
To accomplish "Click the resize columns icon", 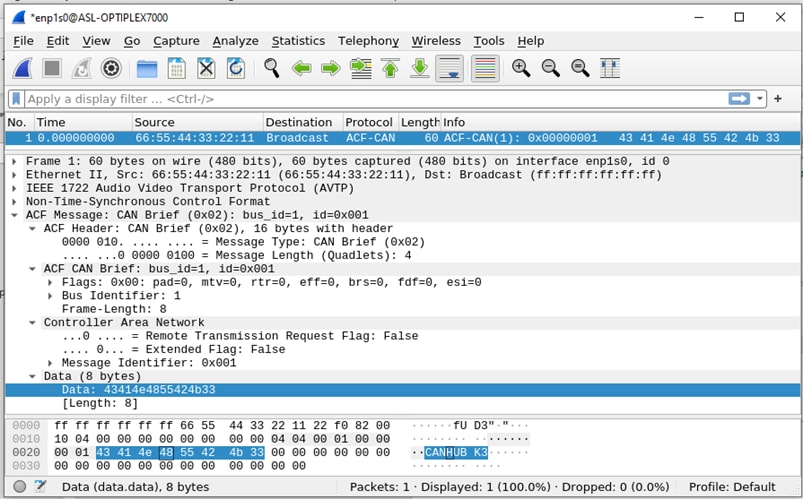I will pos(609,68).
